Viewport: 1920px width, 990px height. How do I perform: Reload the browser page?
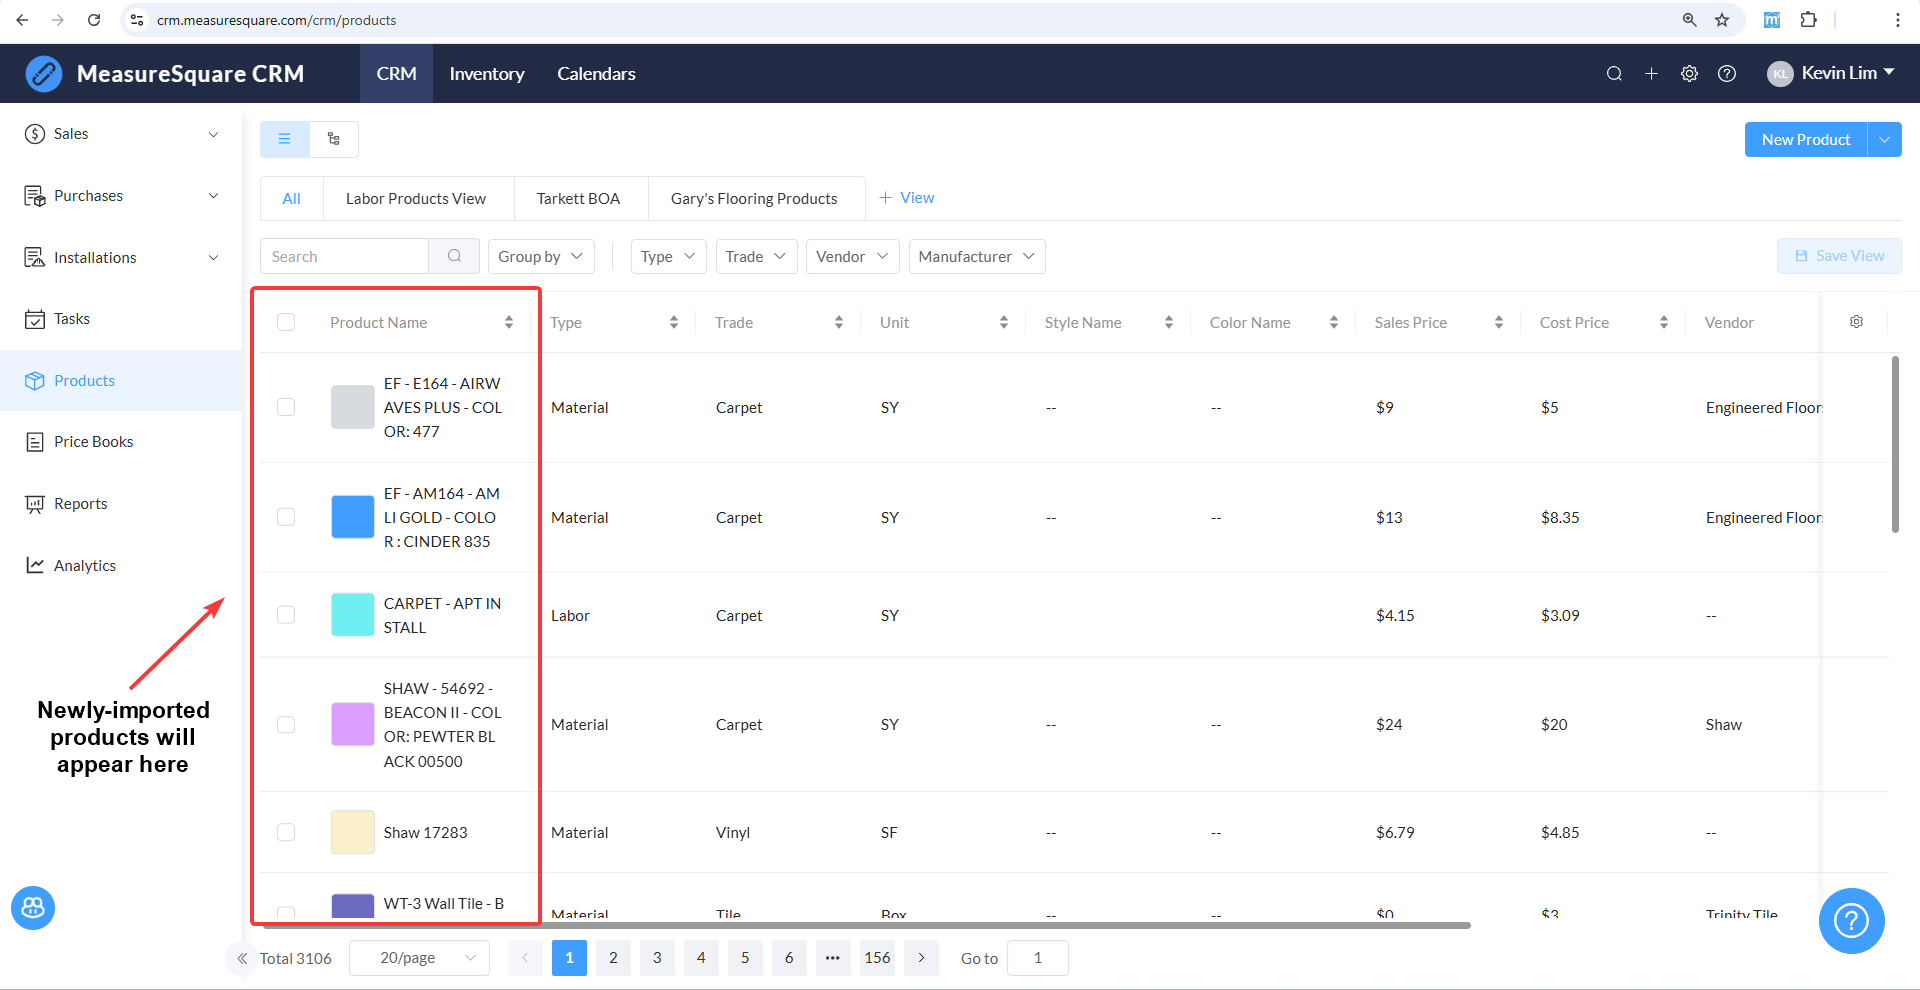click(x=94, y=20)
